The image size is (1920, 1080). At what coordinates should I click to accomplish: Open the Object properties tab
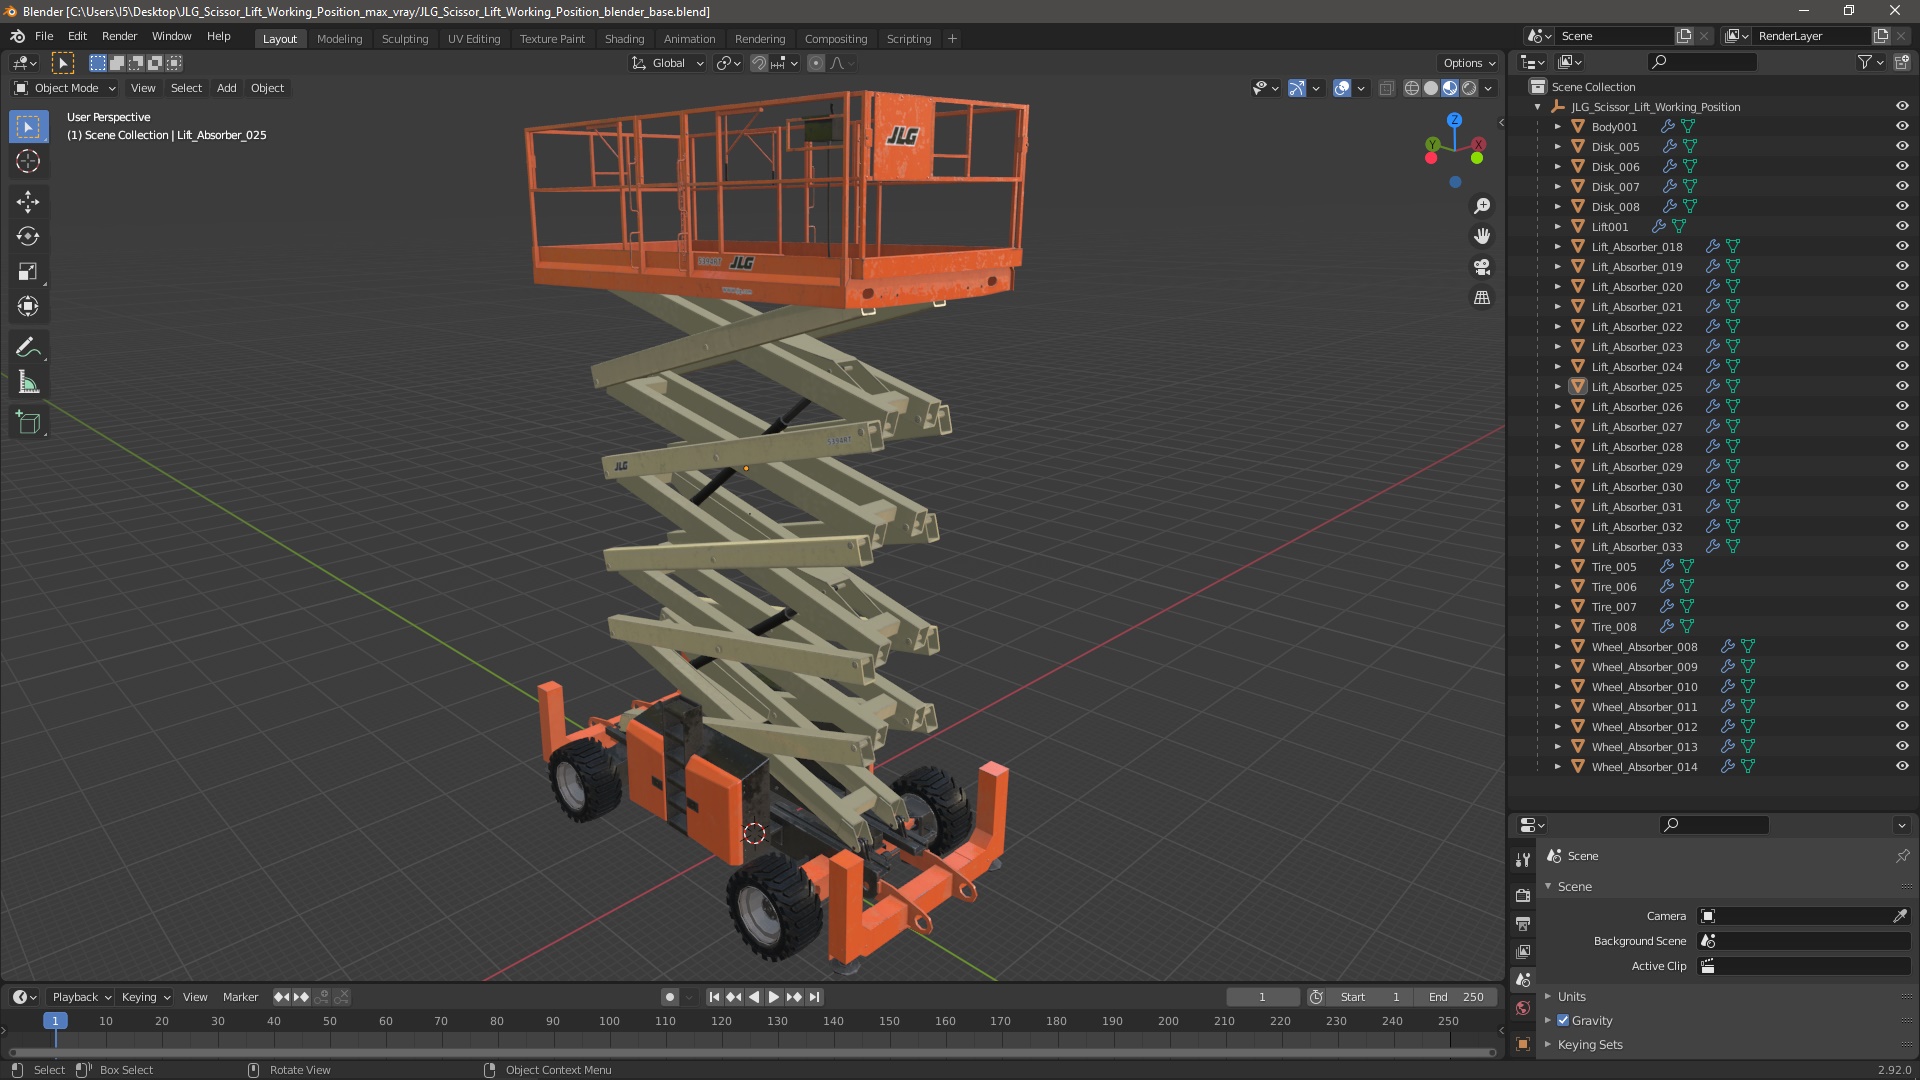click(1523, 1044)
